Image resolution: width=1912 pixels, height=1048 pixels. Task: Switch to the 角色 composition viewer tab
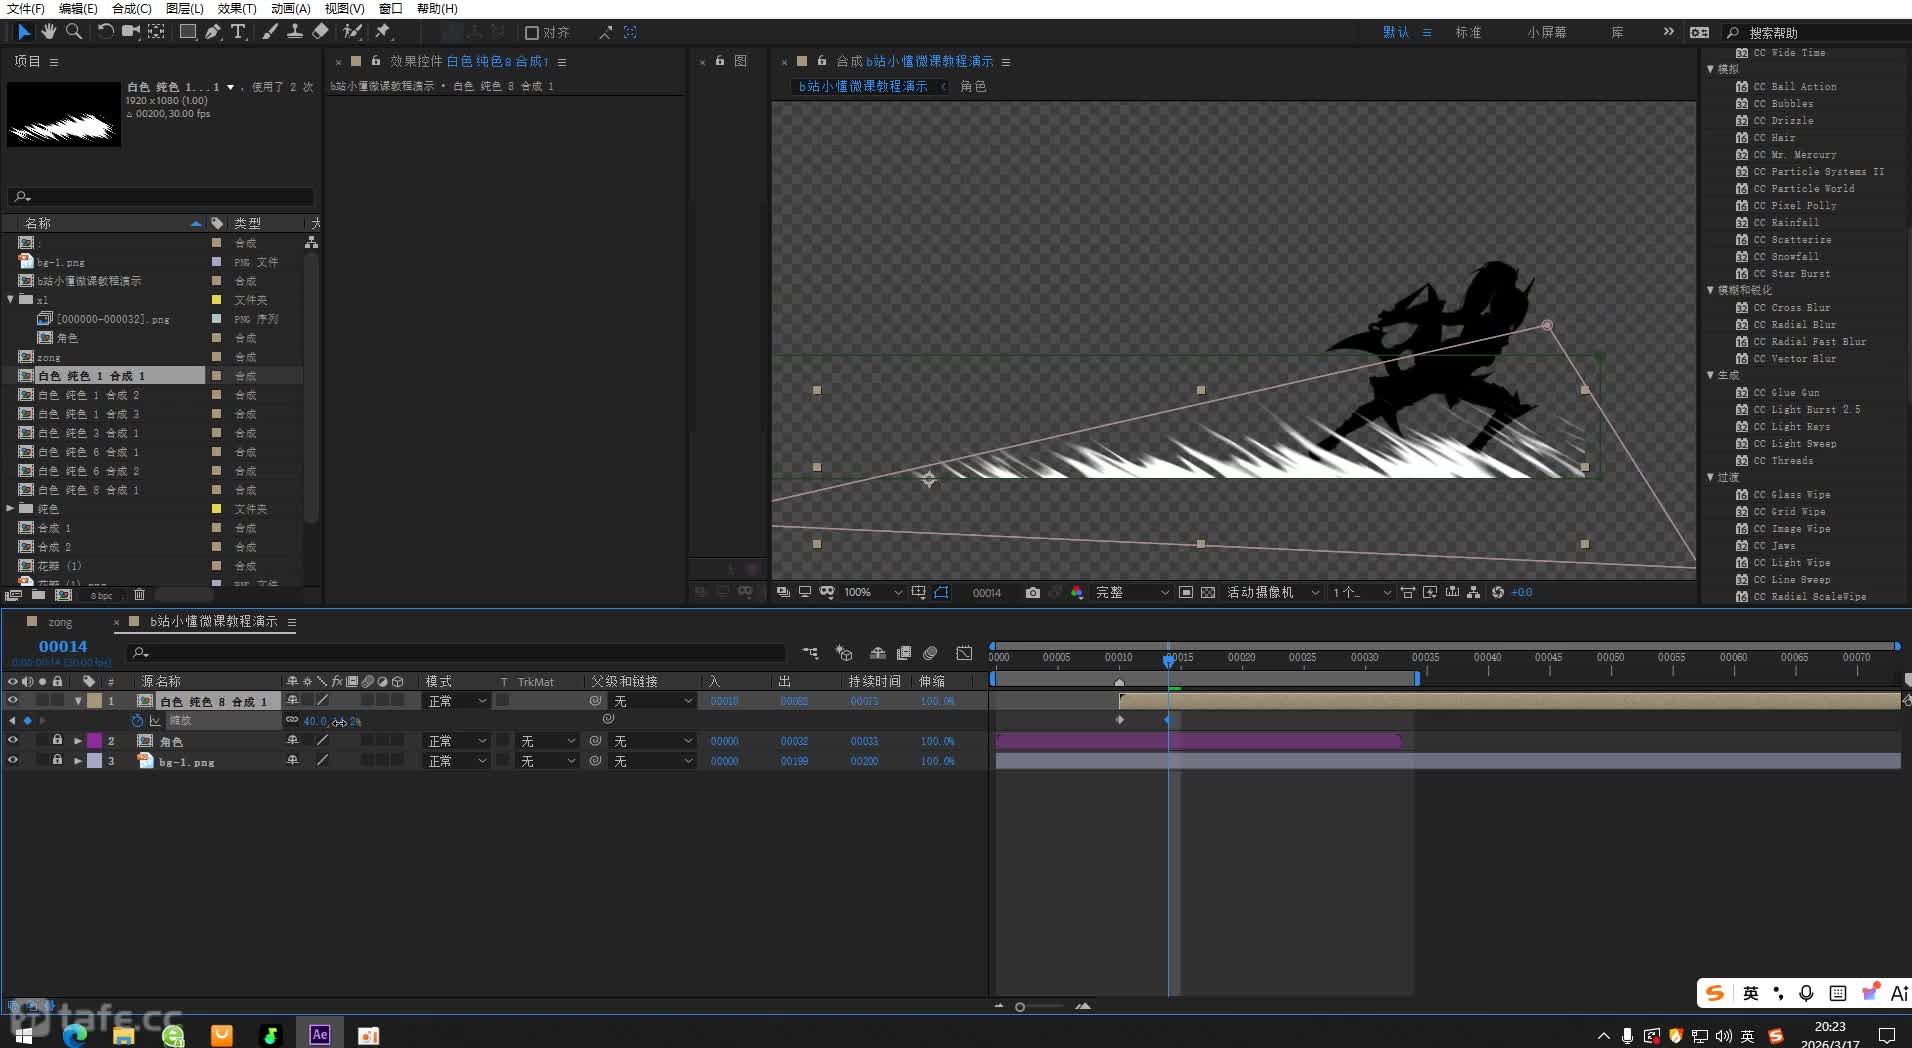(973, 86)
